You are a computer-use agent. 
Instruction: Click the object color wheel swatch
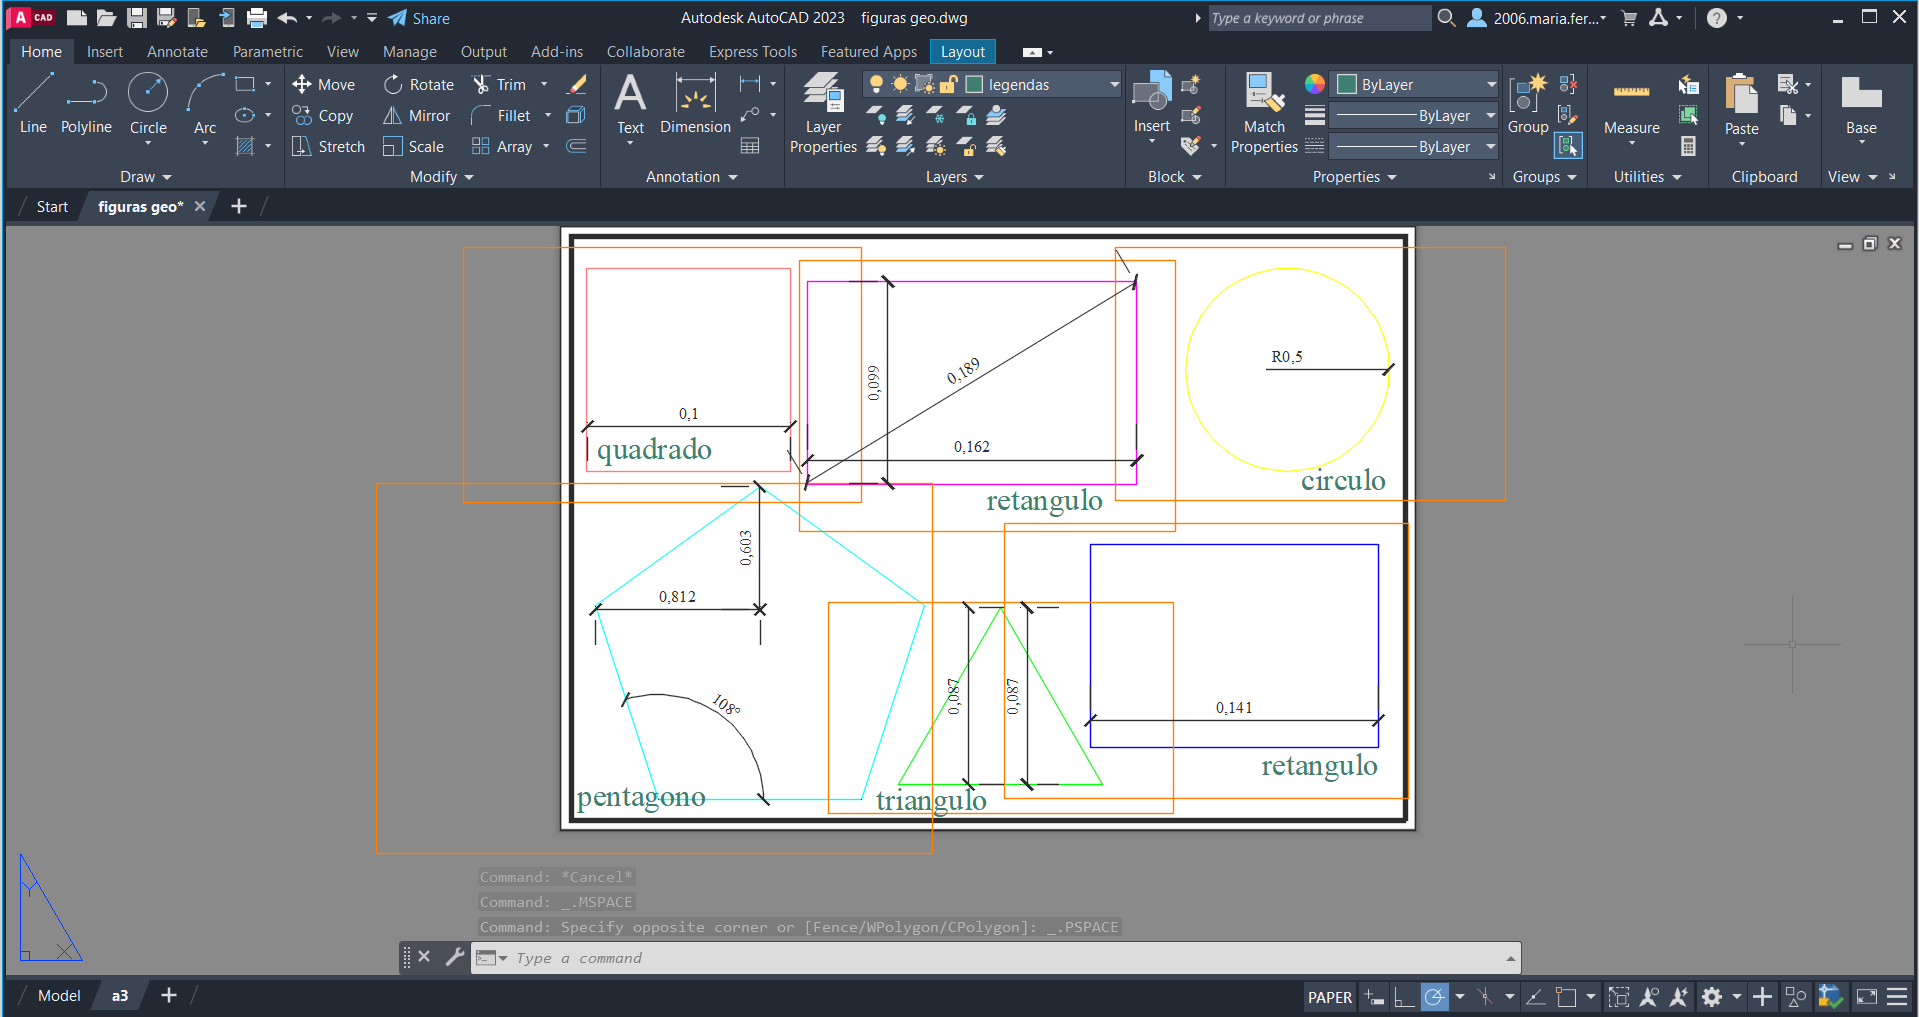tap(1315, 85)
